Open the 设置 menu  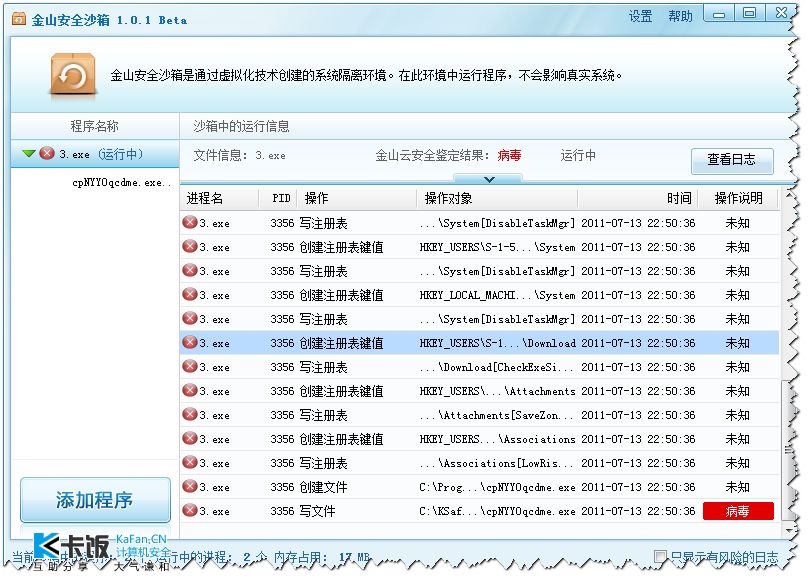(640, 17)
